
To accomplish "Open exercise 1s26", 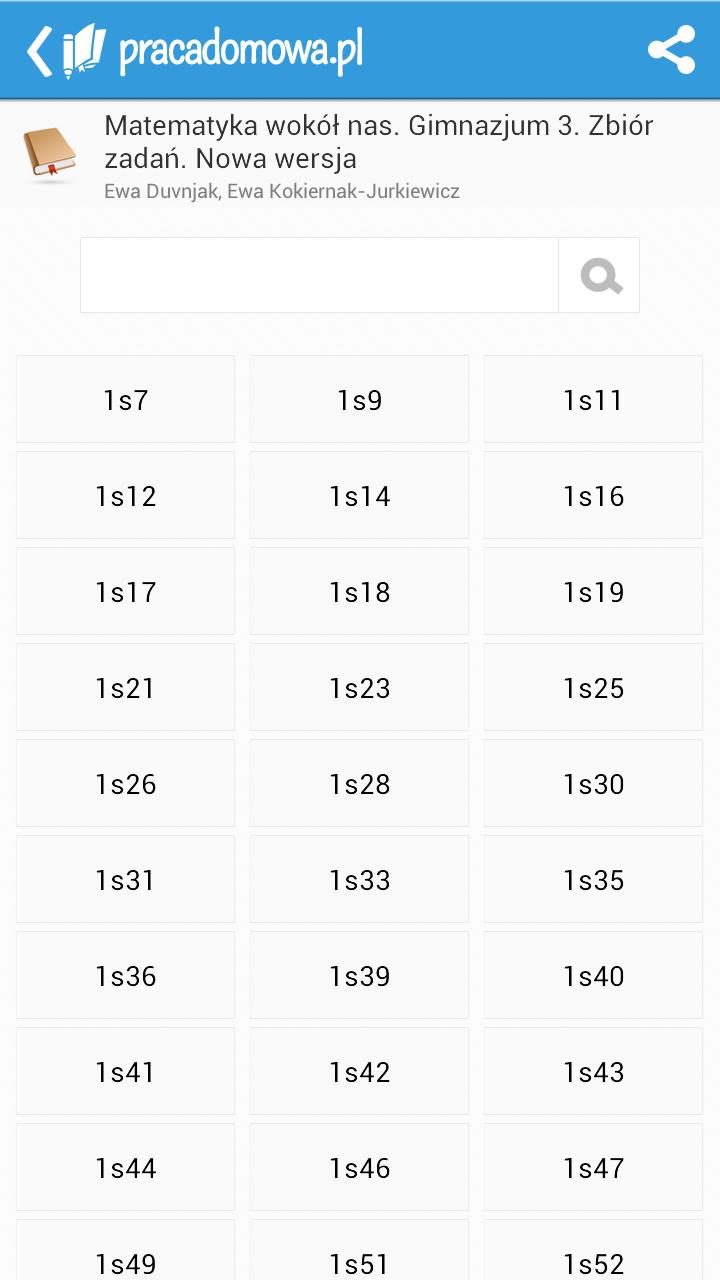I will pos(126,784).
